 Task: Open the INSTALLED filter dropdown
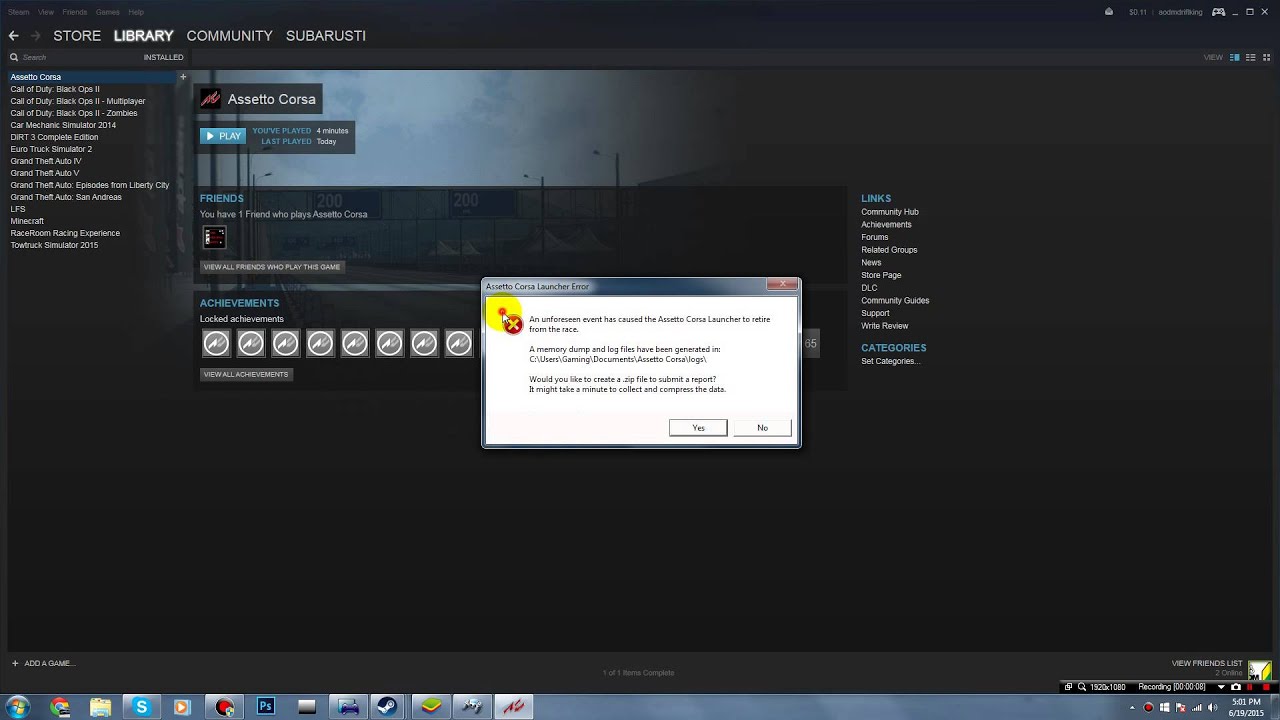[163, 57]
